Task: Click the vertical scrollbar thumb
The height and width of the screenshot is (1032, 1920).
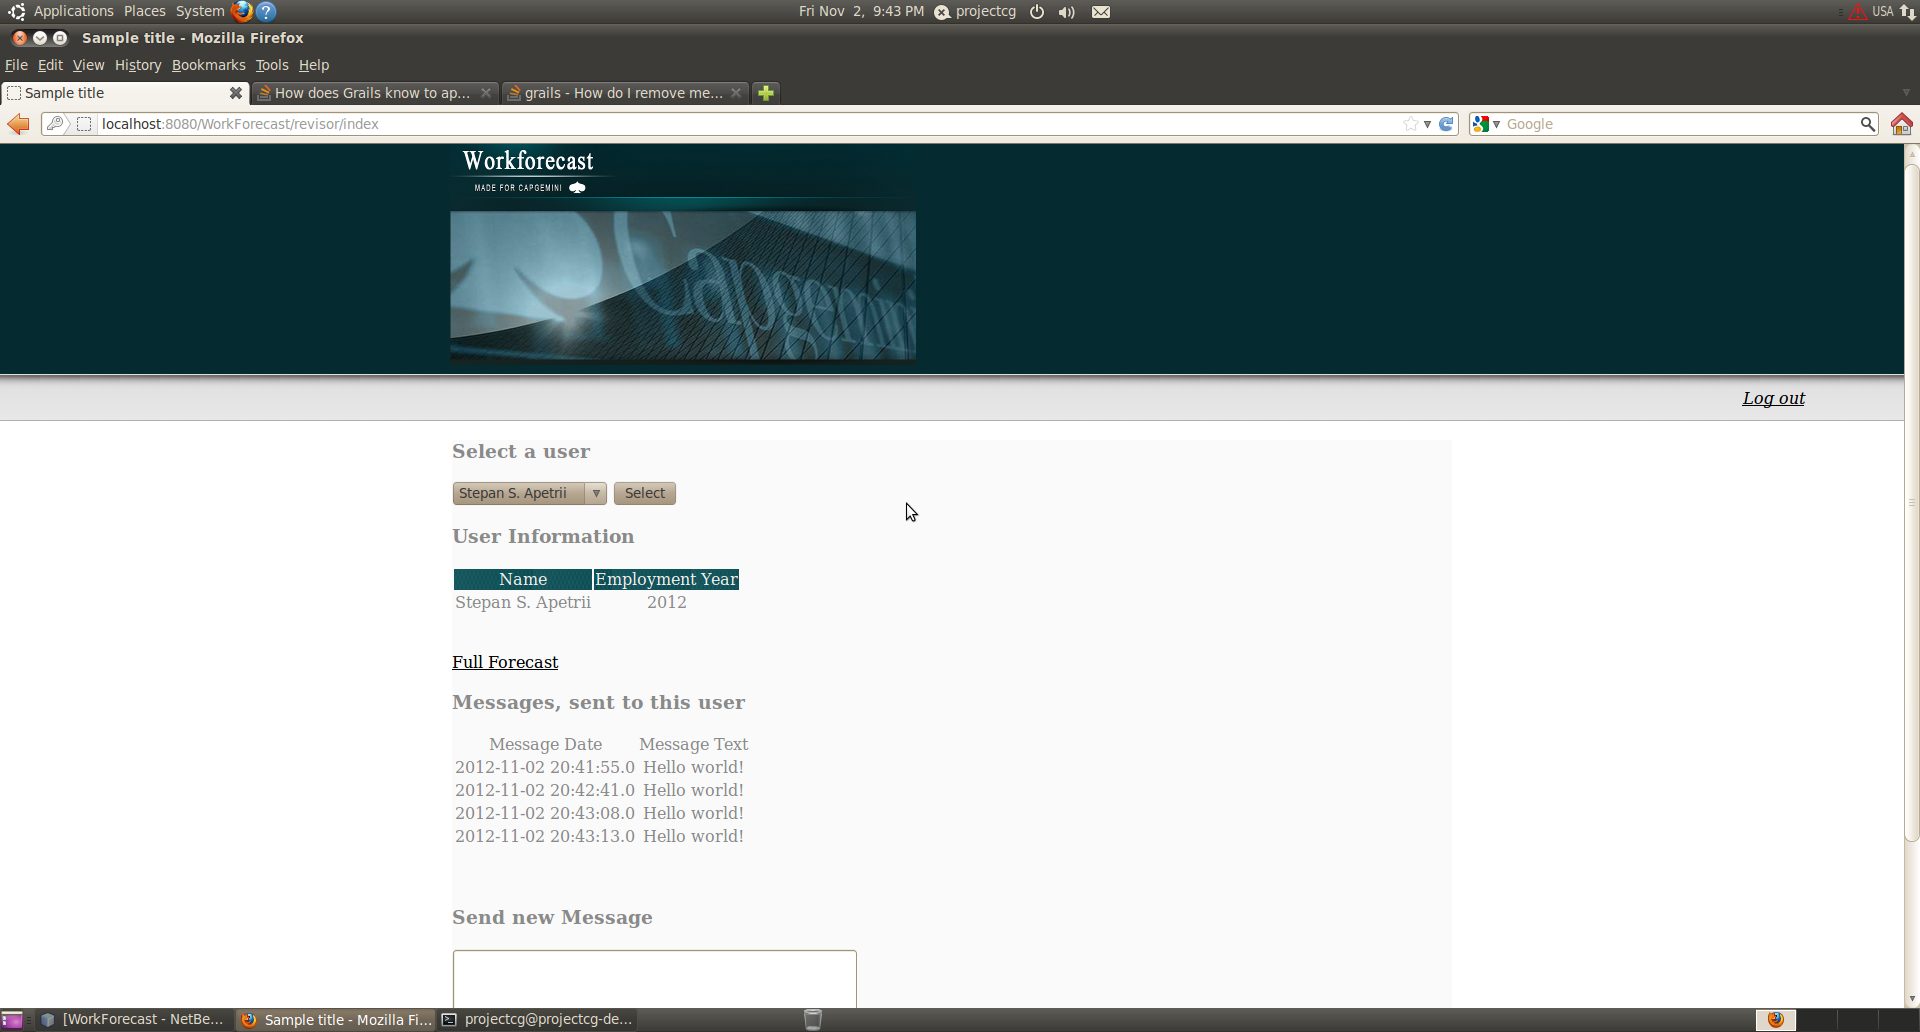Action: click(x=1912, y=503)
